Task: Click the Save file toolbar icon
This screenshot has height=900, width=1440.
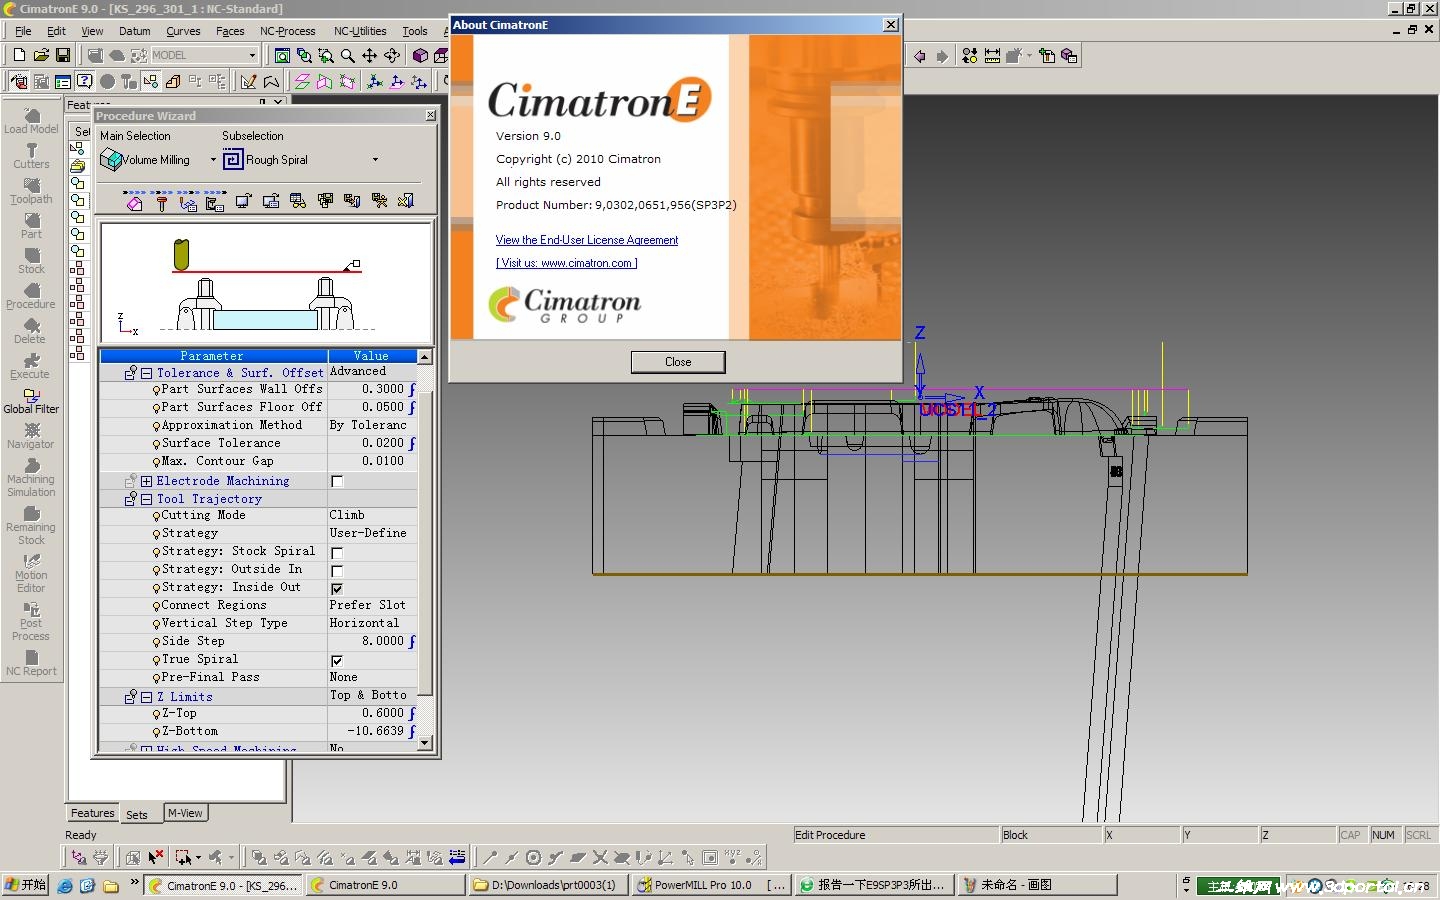Action: click(x=63, y=56)
